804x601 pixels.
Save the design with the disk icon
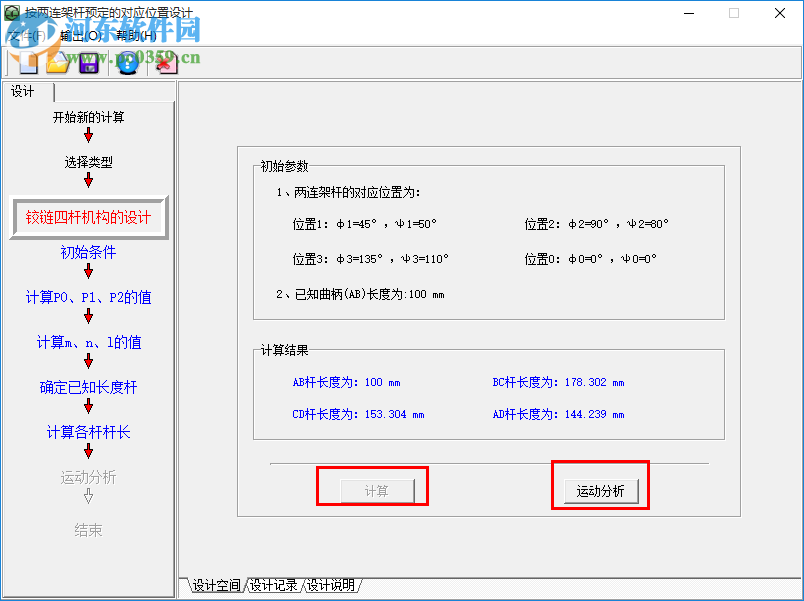(x=89, y=62)
